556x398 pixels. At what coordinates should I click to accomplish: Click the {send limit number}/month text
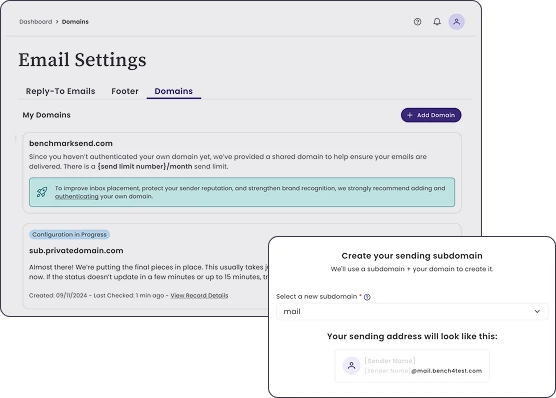pos(145,166)
